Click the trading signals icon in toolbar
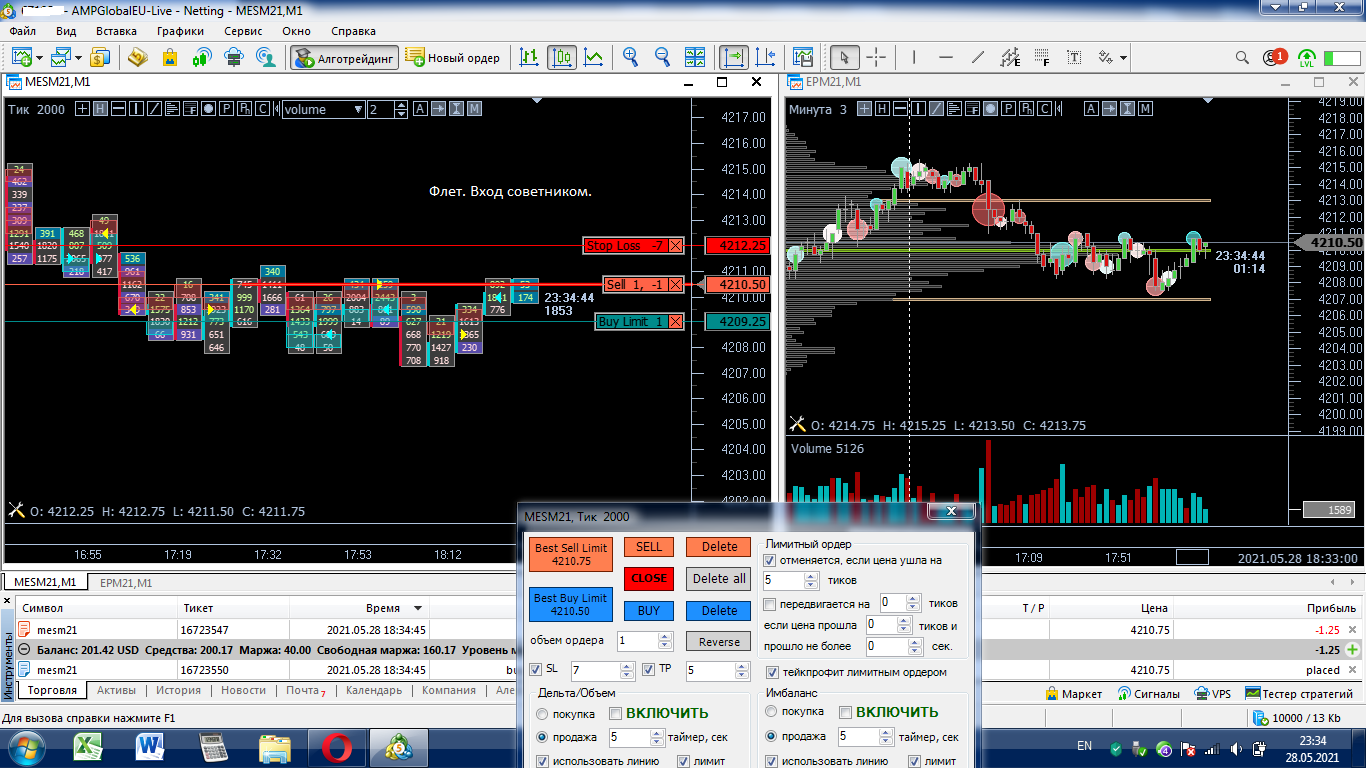The height and width of the screenshot is (768, 1366). pos(202,57)
